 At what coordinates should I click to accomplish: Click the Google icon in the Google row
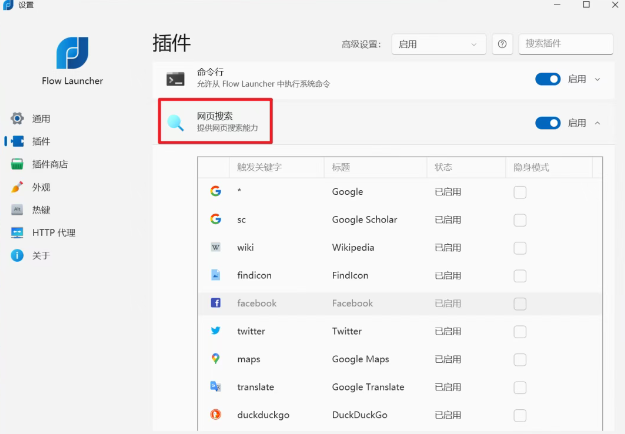(216, 191)
